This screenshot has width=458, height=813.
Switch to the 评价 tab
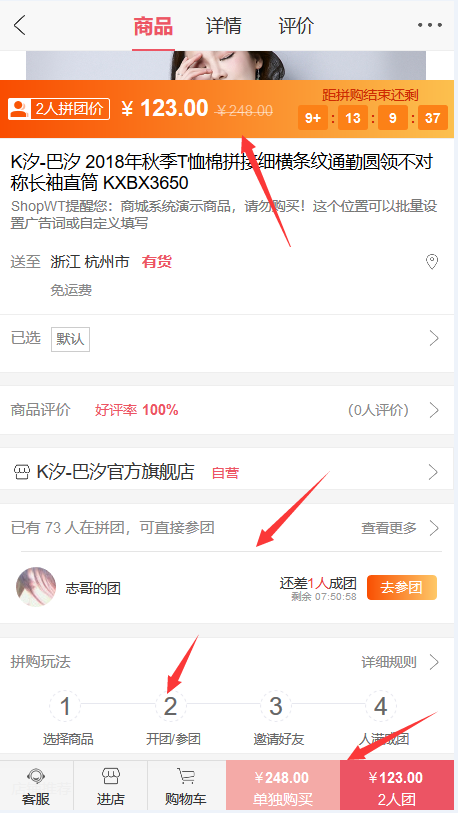pyautogui.click(x=296, y=26)
